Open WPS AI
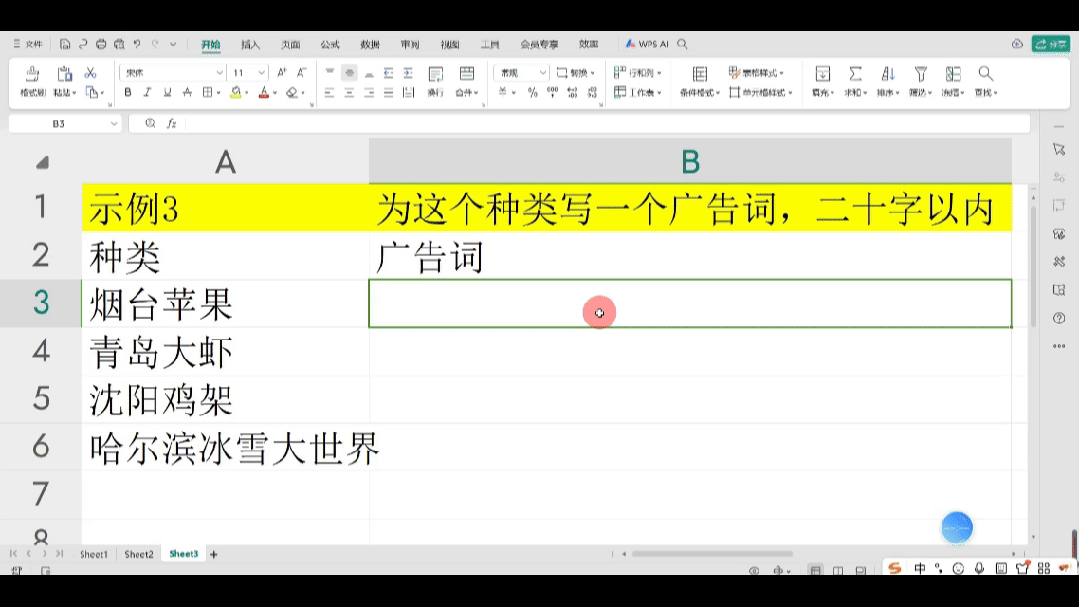 tap(647, 44)
